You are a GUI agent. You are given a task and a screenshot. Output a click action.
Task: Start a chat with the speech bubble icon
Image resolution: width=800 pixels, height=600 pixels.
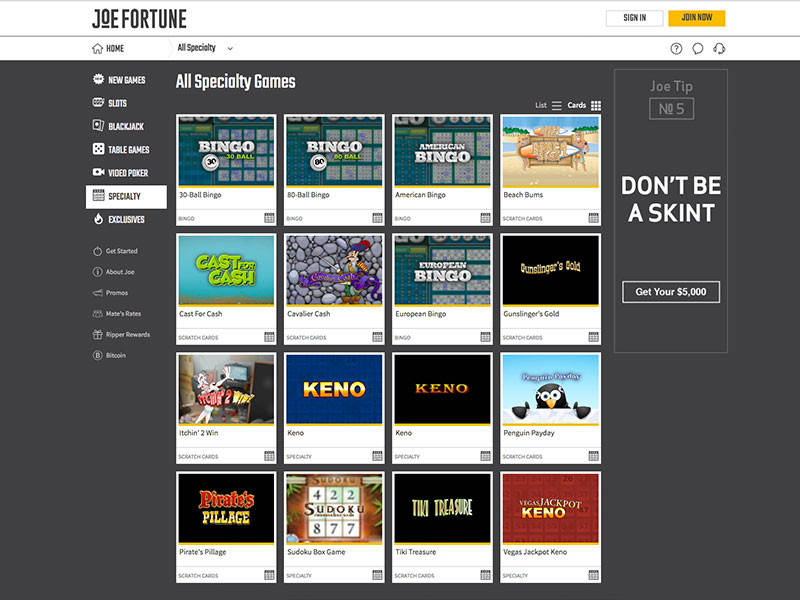700,48
